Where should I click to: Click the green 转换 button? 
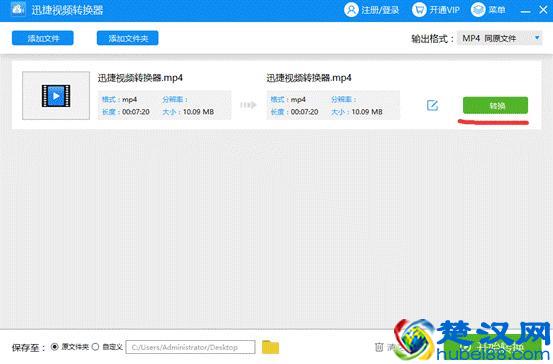495,105
